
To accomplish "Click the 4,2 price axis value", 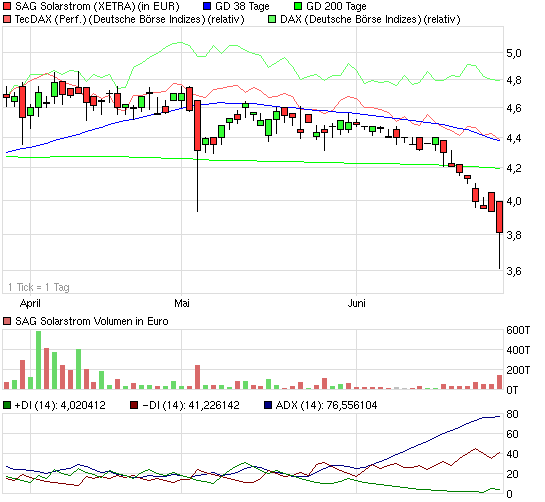I will [x=514, y=168].
